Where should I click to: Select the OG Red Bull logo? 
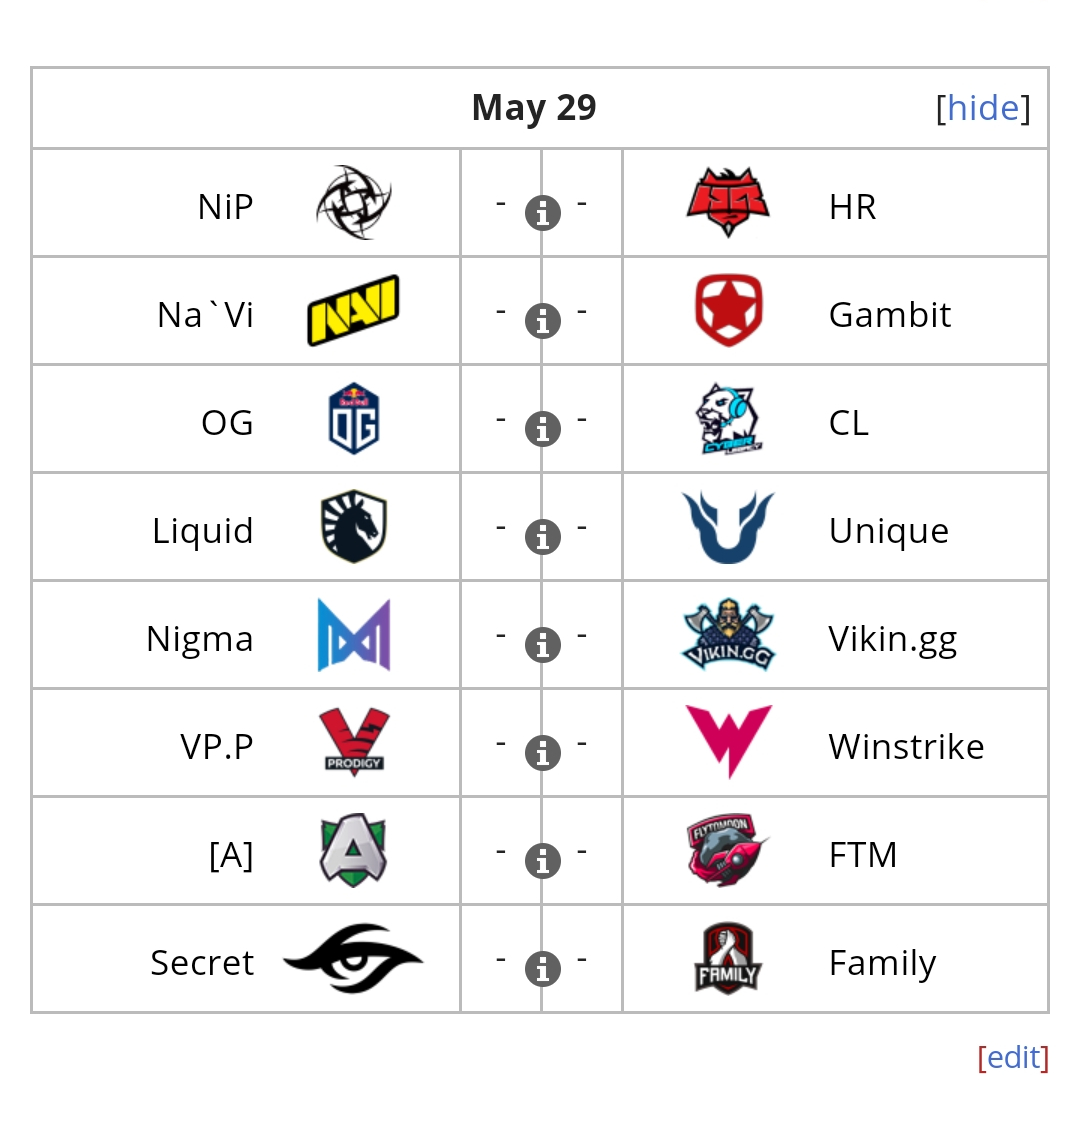tap(354, 419)
